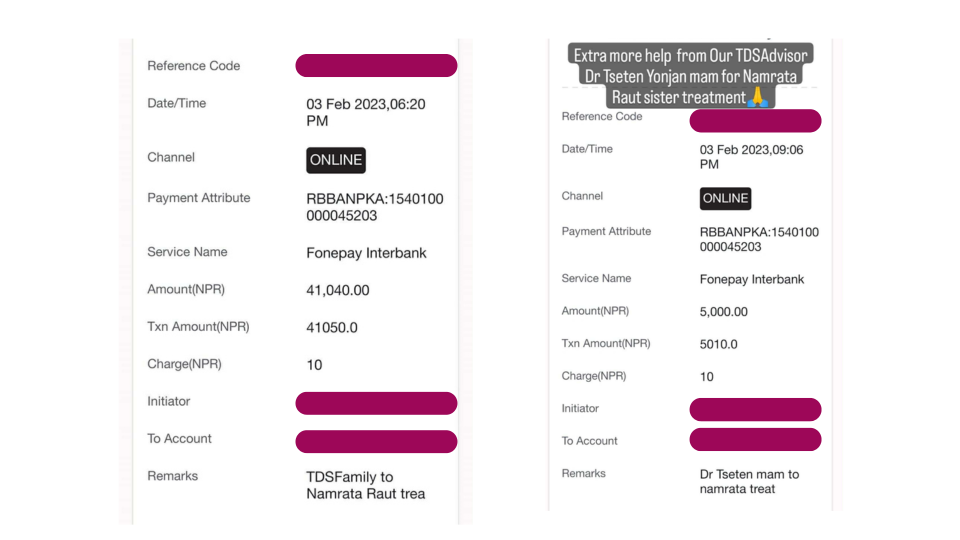Viewport: 960px width, 540px height.
Task: Click the ONLINE badge in right receipt
Action: 725,198
